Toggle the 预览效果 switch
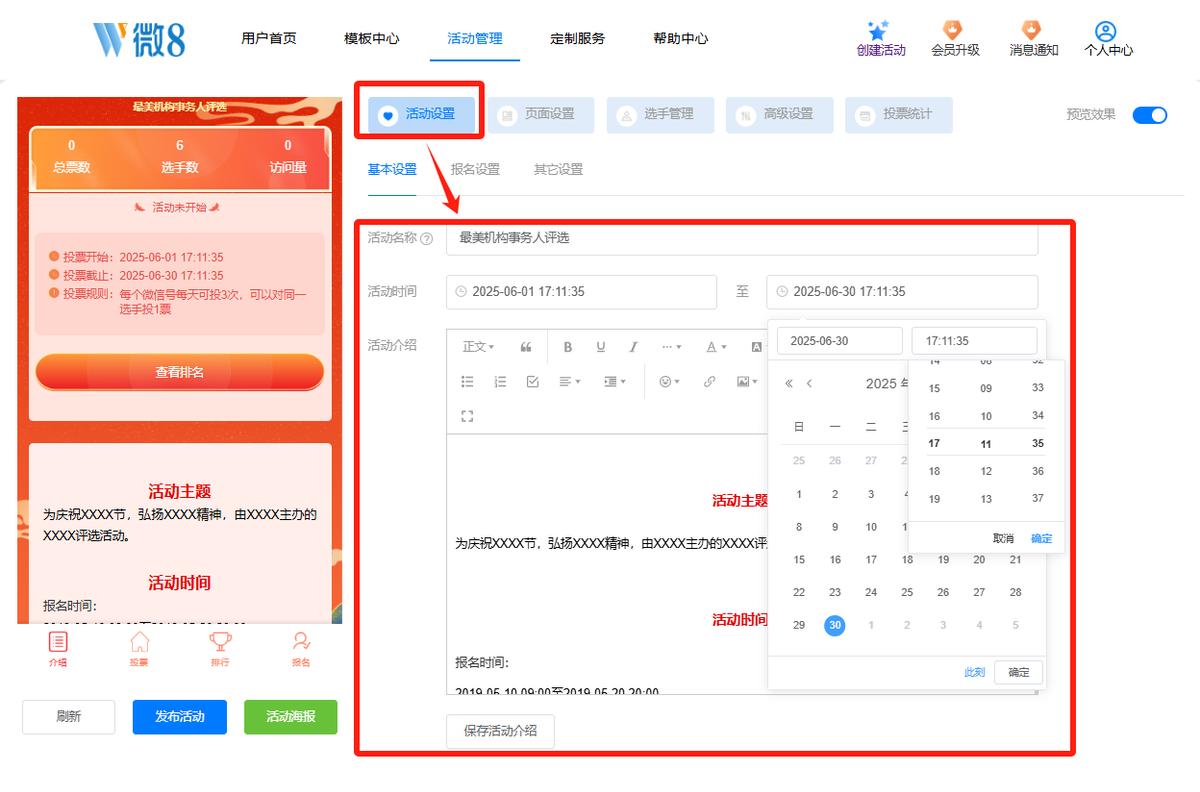This screenshot has height=792, width=1200. 1150,115
